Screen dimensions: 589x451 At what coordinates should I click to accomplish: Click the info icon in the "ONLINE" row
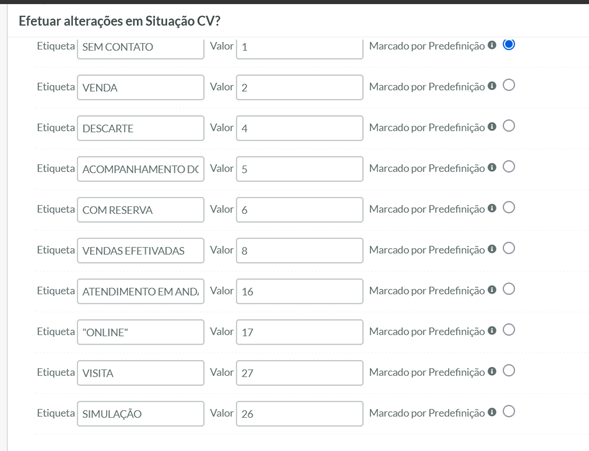pos(492,330)
